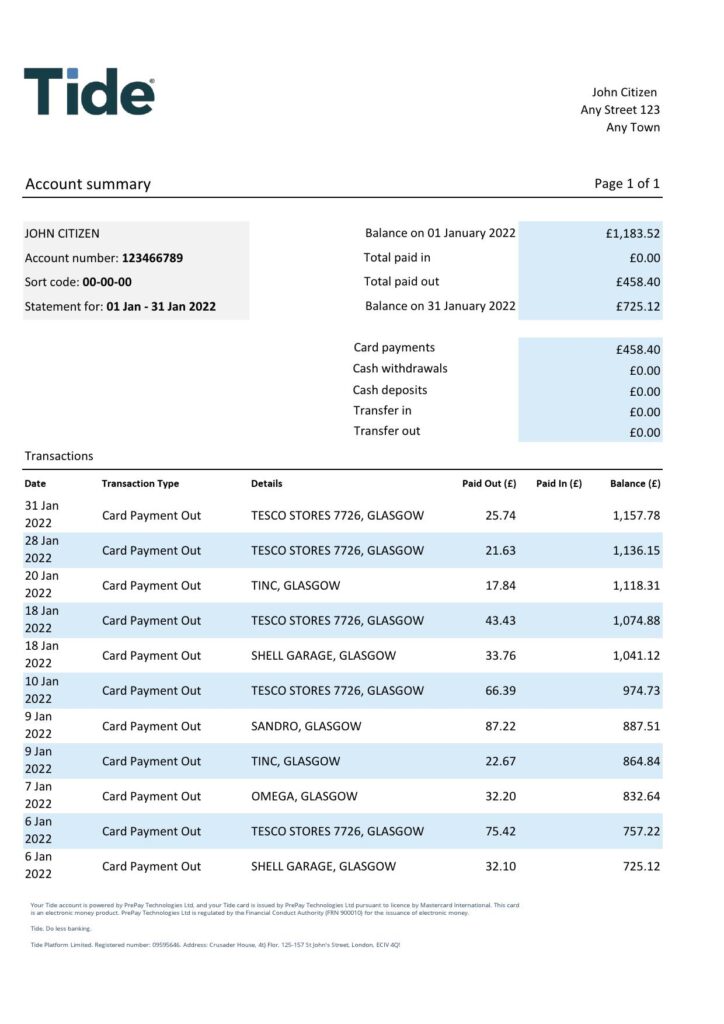Select the statement period 01 Jan - 31 Jan 2022

(x=160, y=307)
